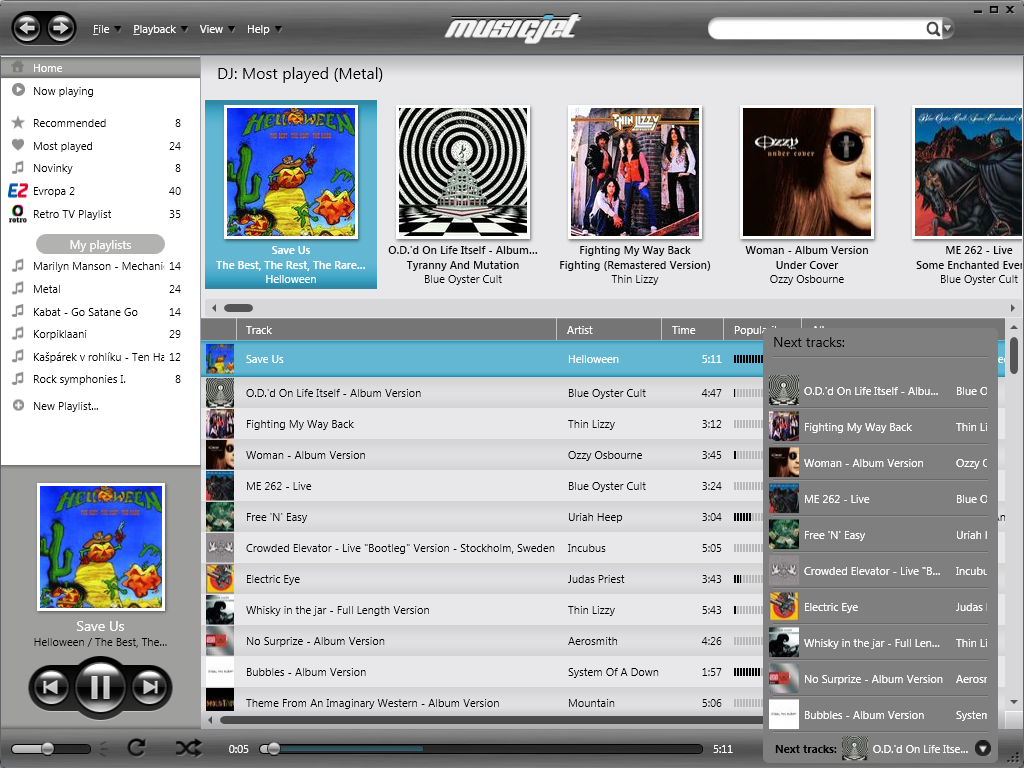Click the Most played heart icon

coord(18,145)
